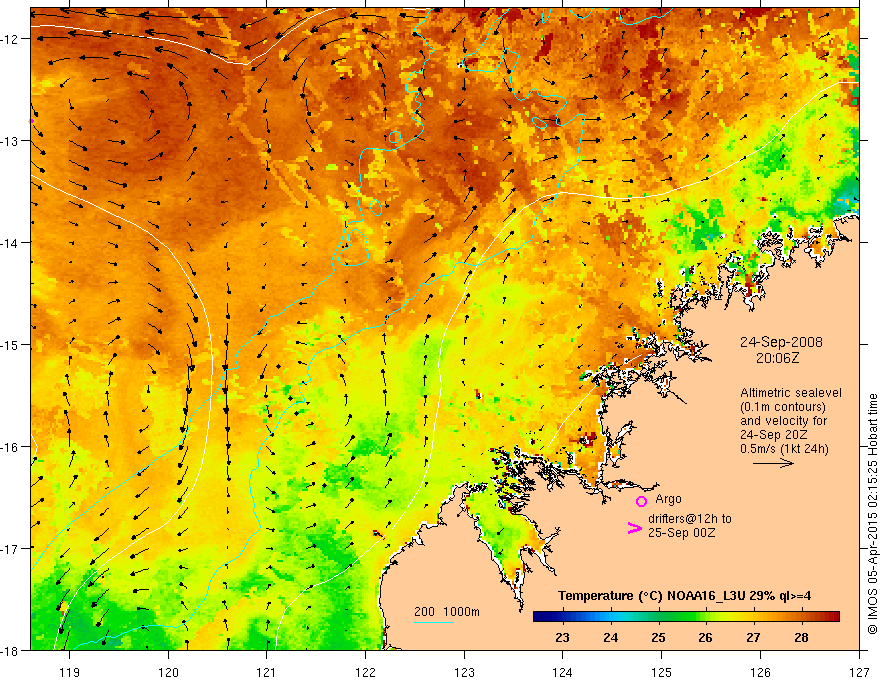The image size is (880, 680).
Task: Click the longitude axis label 122
Action: tap(365, 672)
